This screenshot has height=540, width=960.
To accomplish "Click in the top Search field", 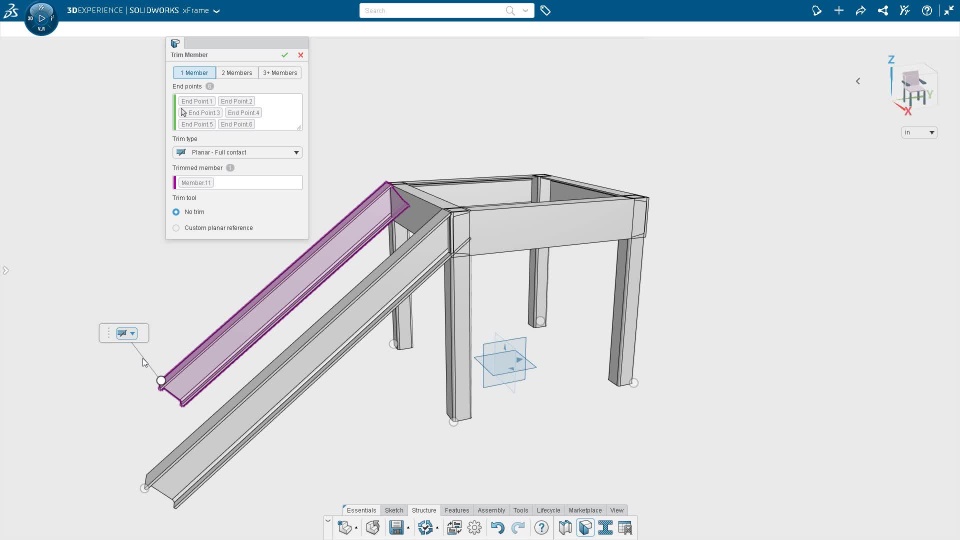I will (x=433, y=10).
